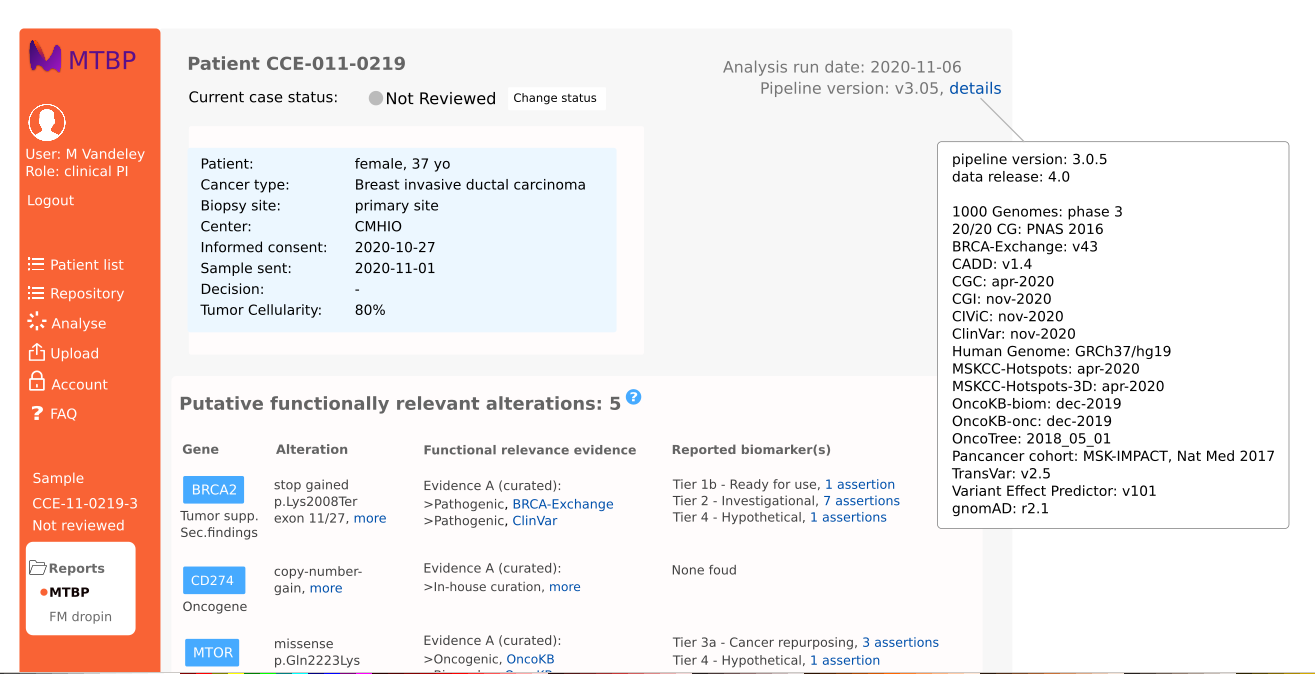Select the FM dropin report
Image resolution: width=1315 pixels, height=674 pixels.
click(x=80, y=617)
